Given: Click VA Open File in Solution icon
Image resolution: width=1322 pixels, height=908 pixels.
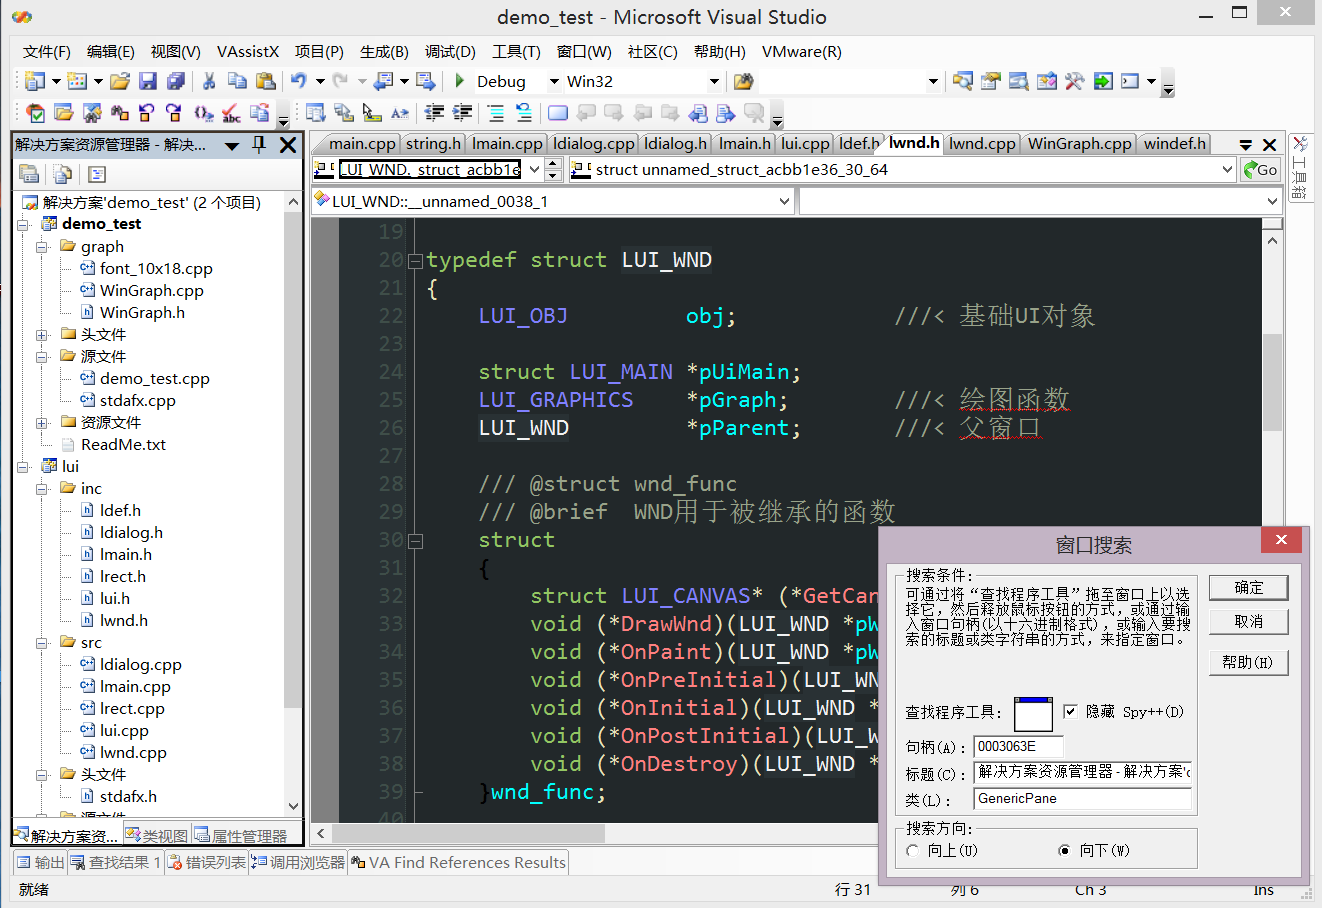Looking at the screenshot, I should click(63, 113).
